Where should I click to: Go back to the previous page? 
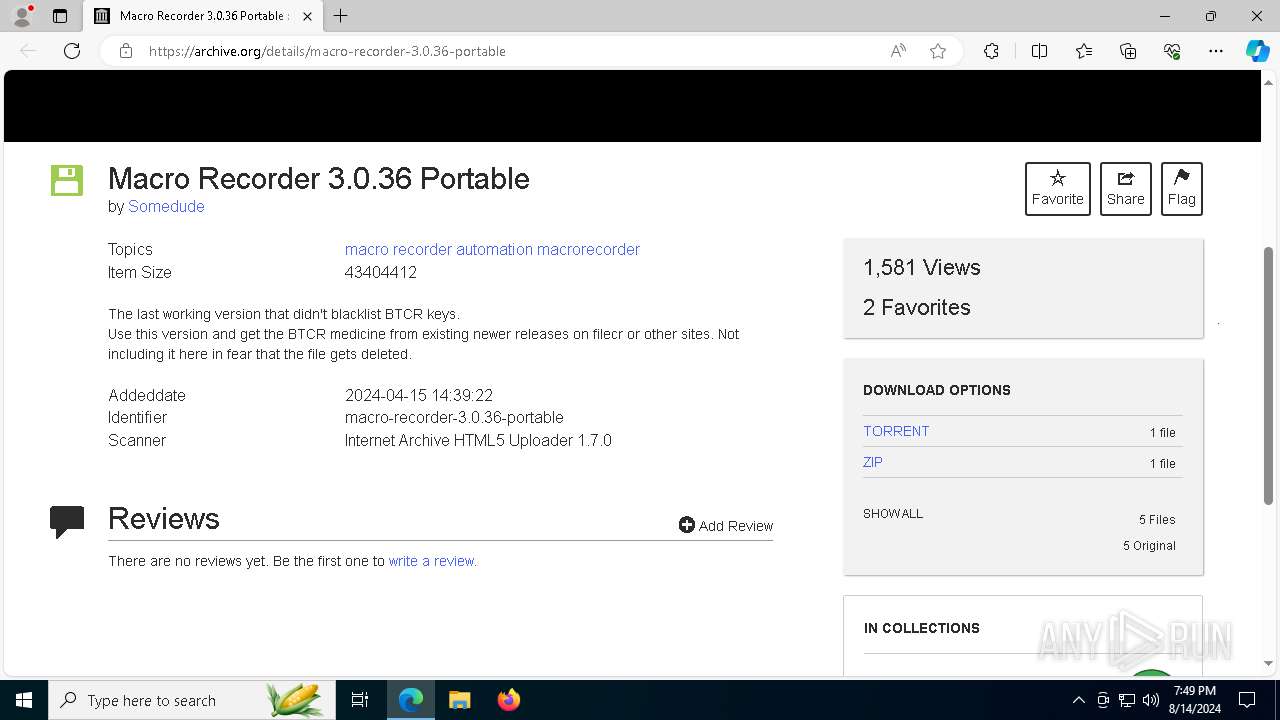28,51
